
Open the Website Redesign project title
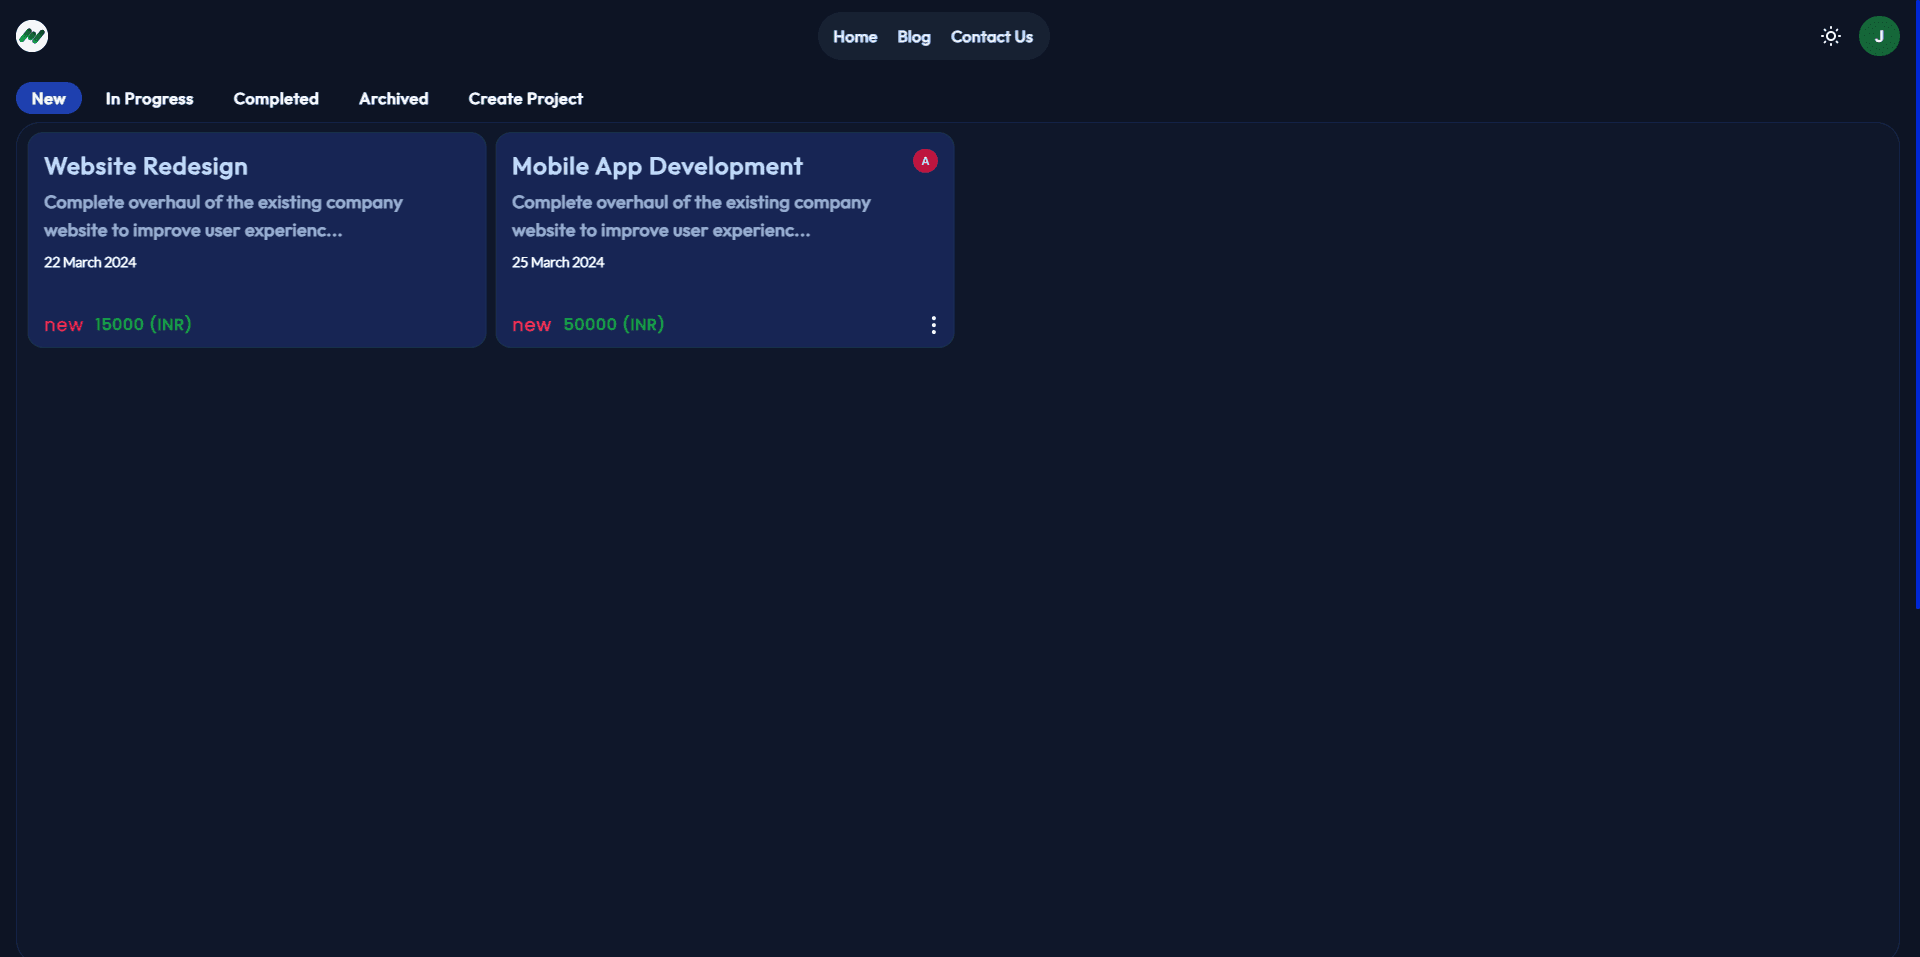click(x=146, y=166)
